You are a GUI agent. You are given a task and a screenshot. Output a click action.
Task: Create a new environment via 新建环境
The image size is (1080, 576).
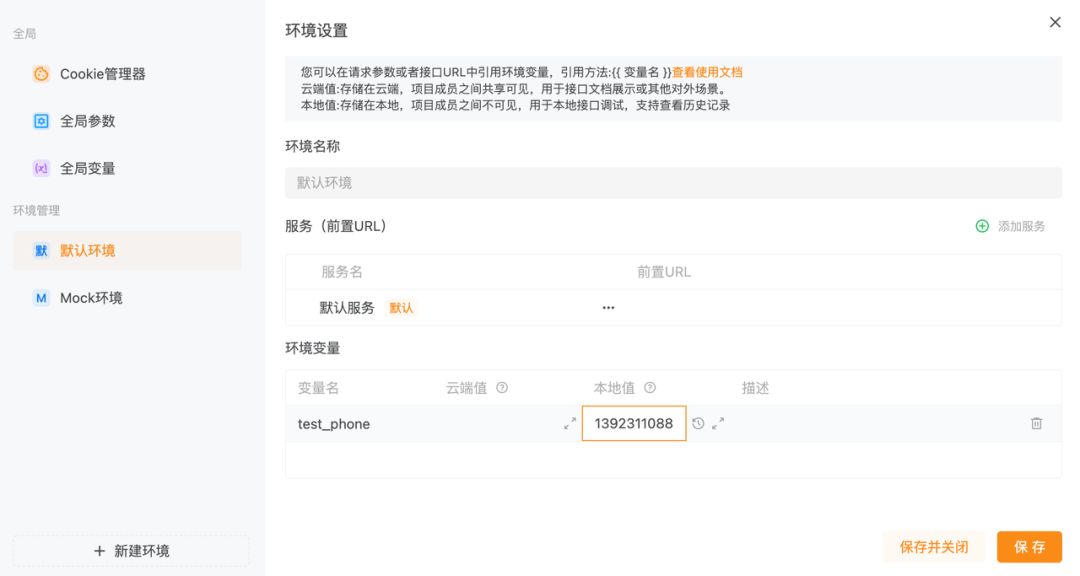(x=130, y=550)
